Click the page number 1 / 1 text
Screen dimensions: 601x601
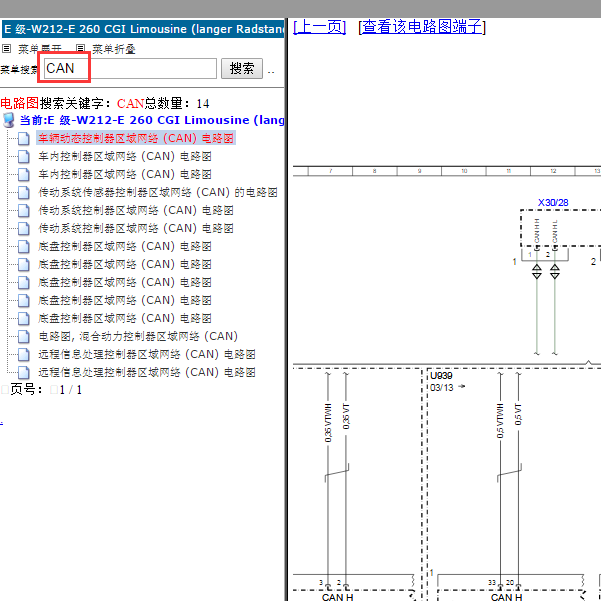coord(71,390)
